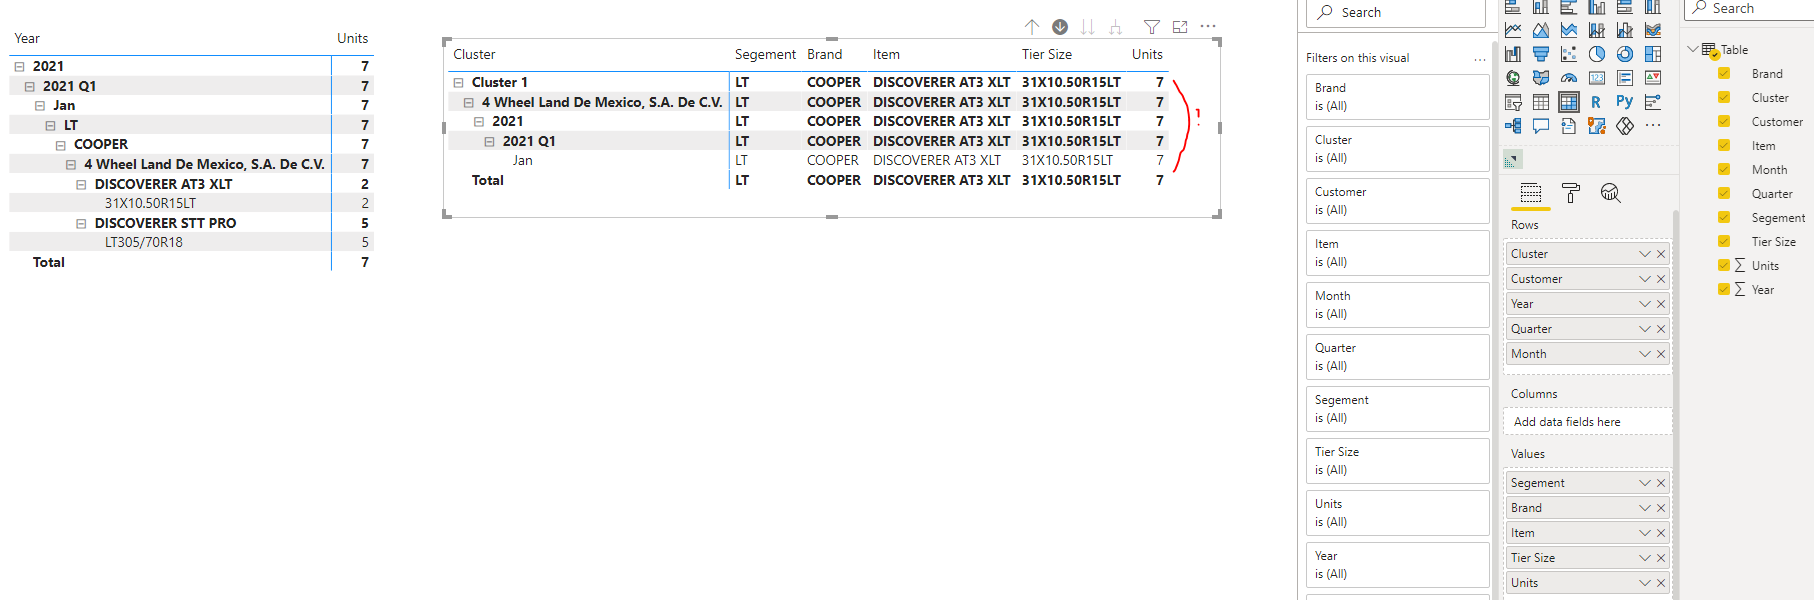This screenshot has width=1814, height=600.
Task: Select the R script visual
Action: (x=1597, y=102)
